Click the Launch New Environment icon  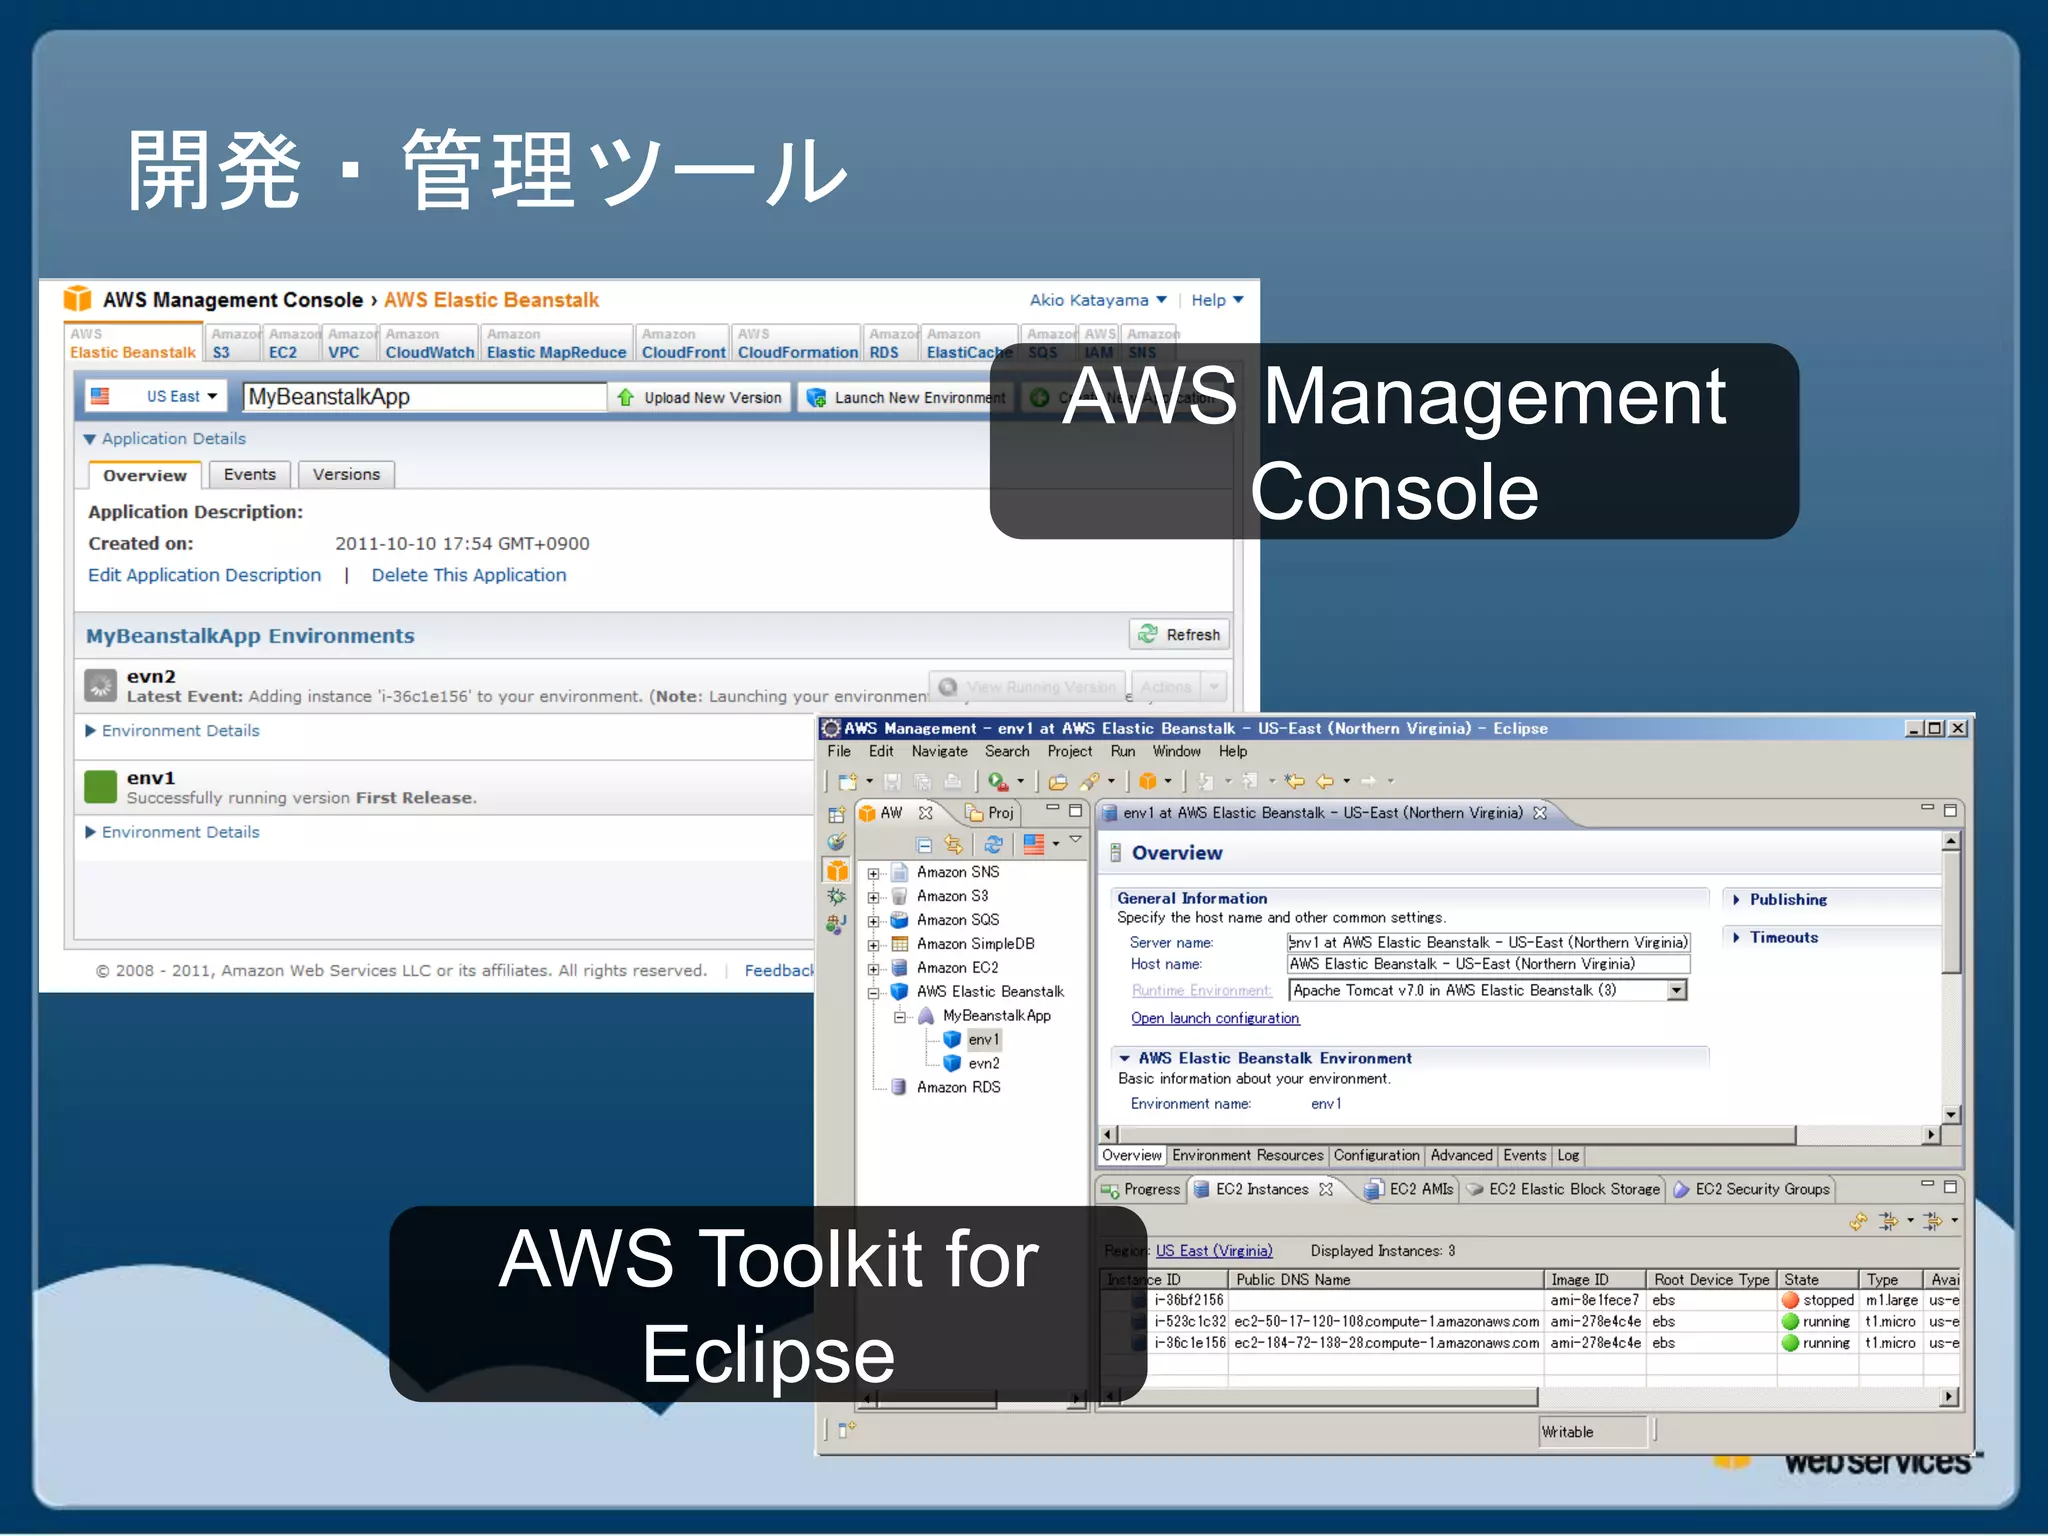(x=816, y=397)
